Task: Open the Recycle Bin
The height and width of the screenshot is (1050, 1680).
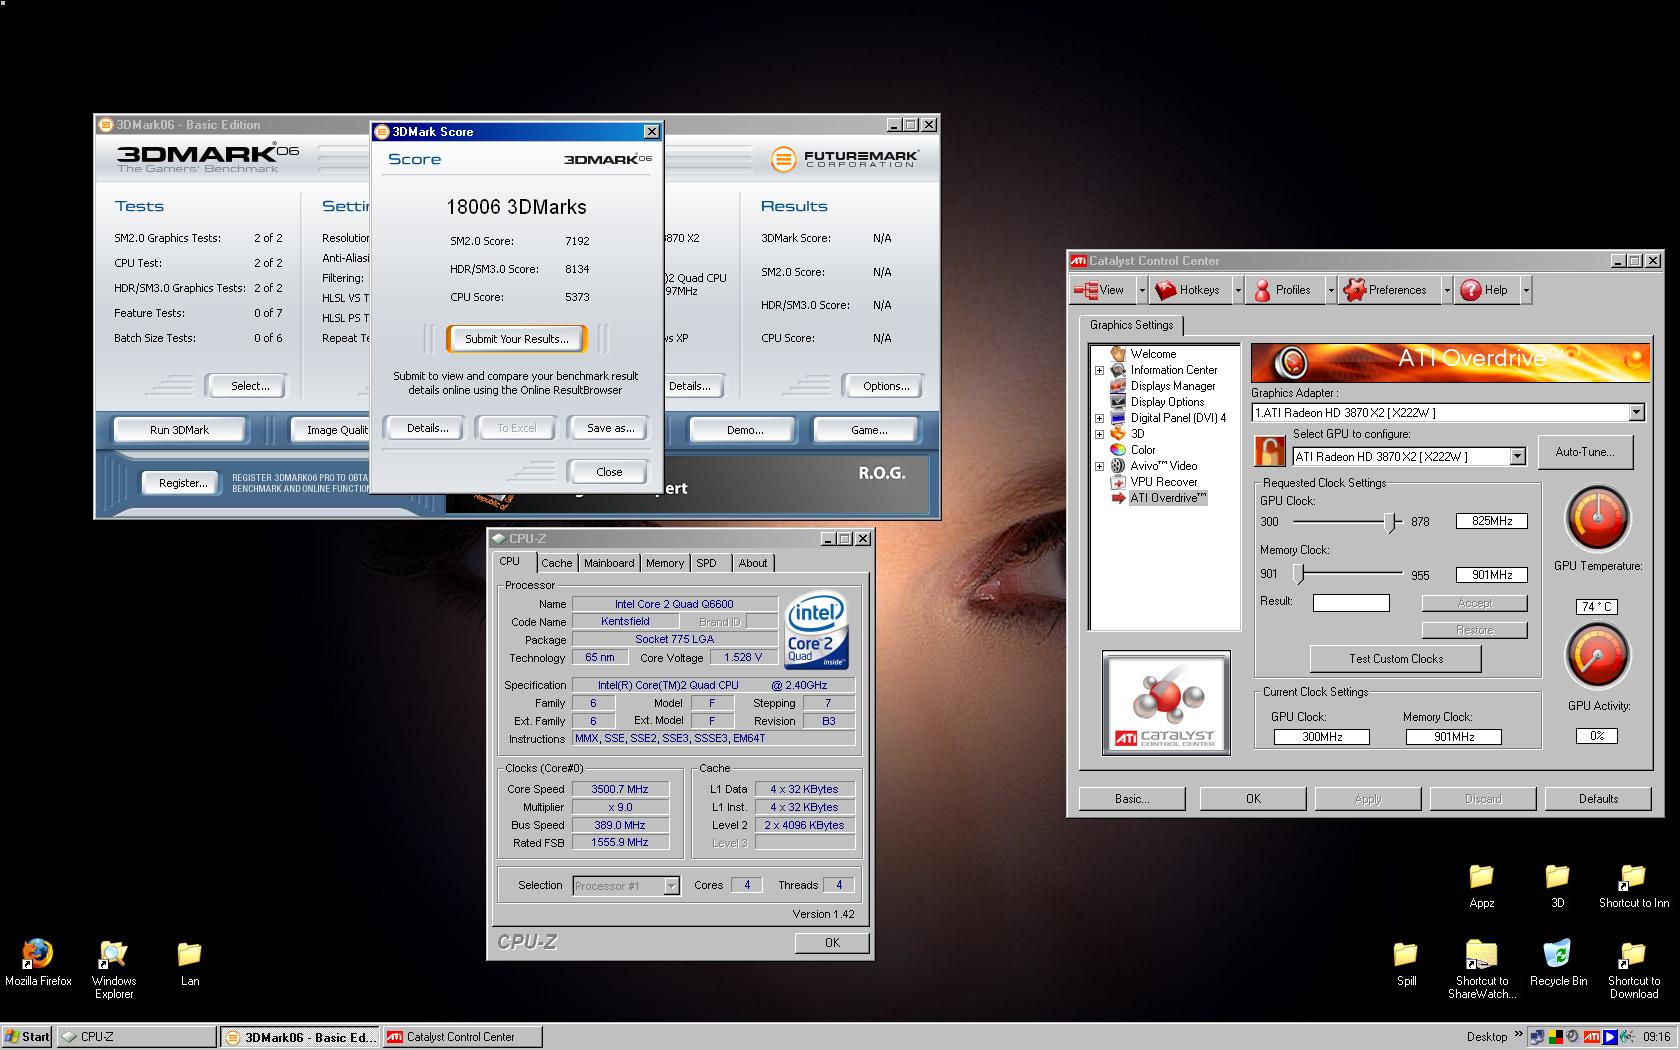Action: [1557, 962]
